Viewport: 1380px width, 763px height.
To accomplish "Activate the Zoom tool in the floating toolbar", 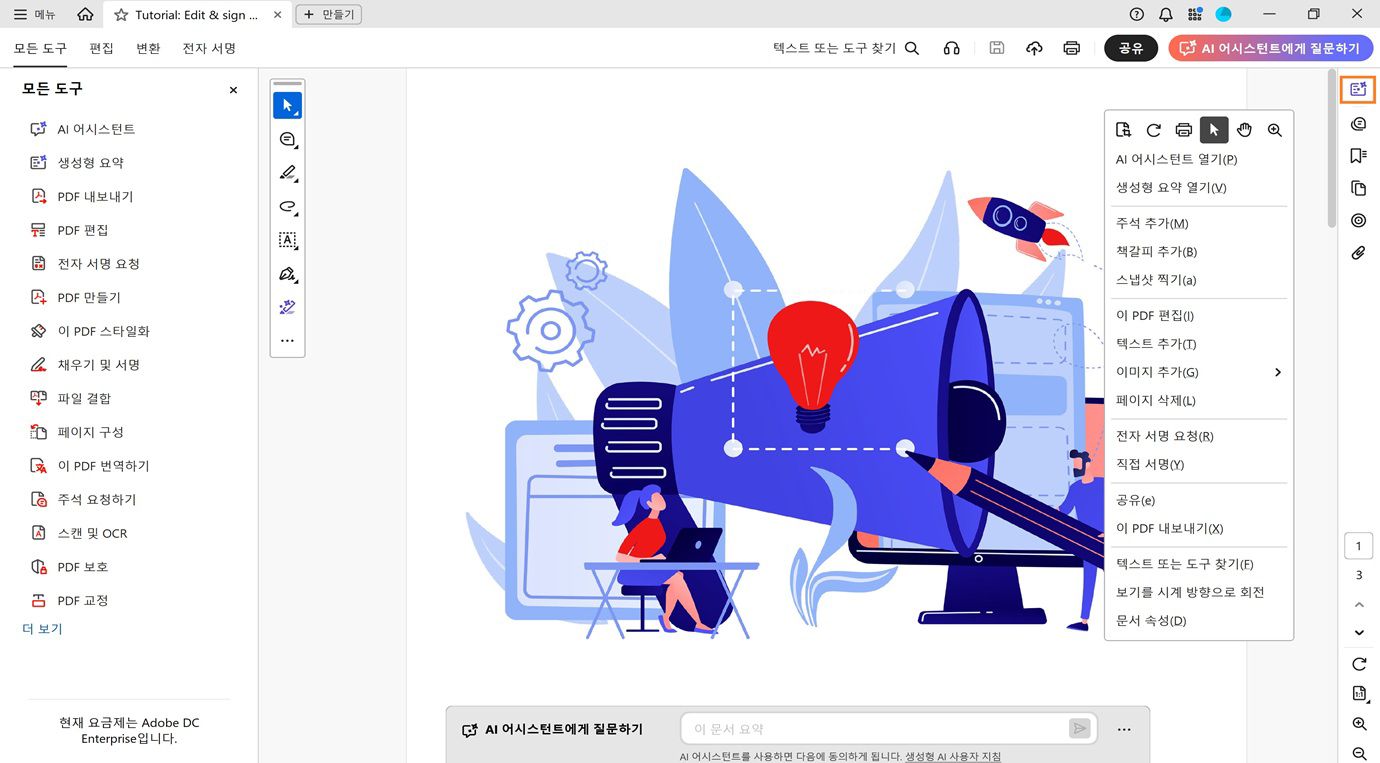I will (x=1275, y=129).
